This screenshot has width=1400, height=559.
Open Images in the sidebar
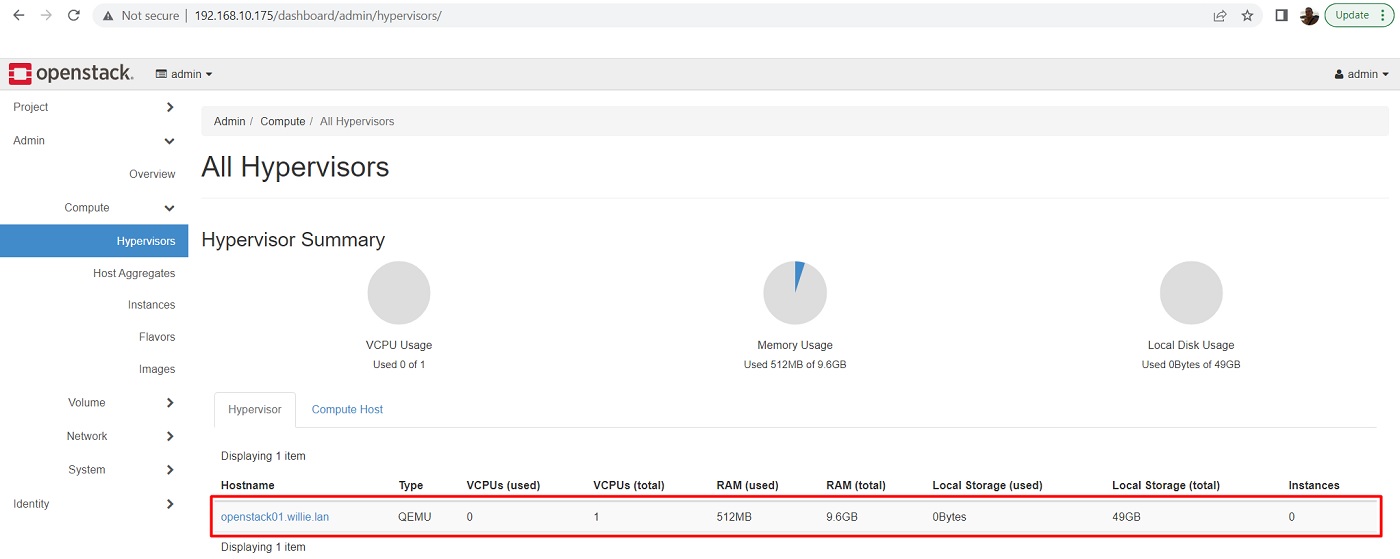(x=157, y=369)
